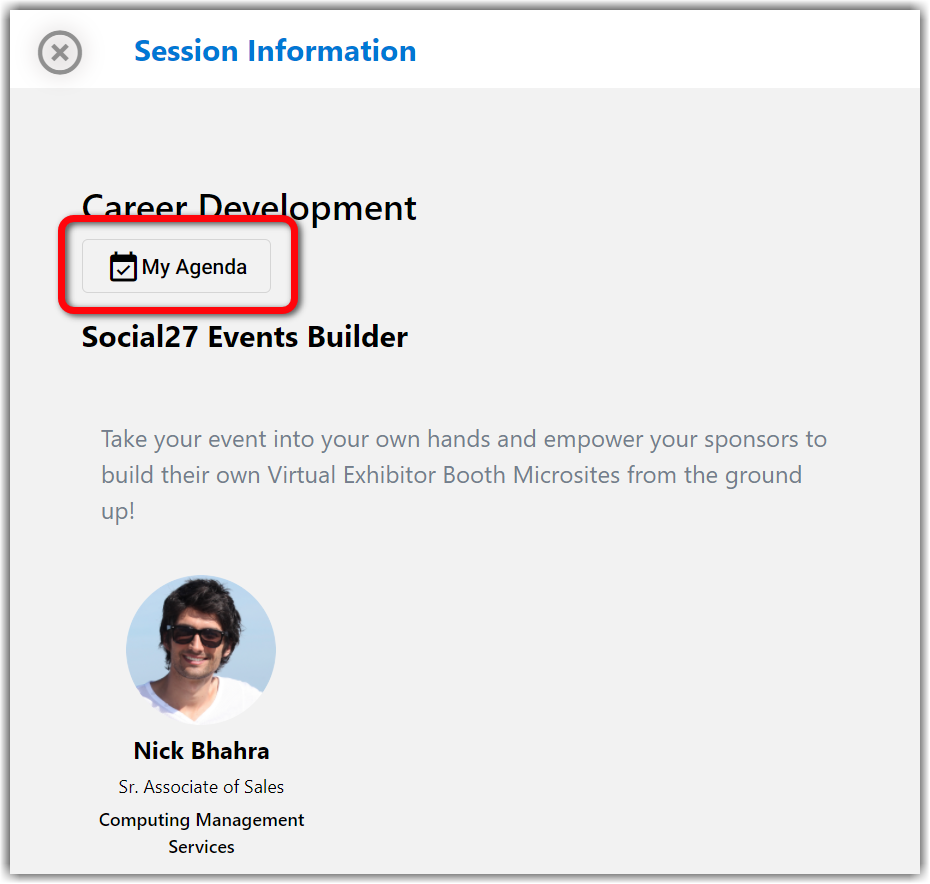Click the word "Services" under the speaker

click(x=201, y=847)
